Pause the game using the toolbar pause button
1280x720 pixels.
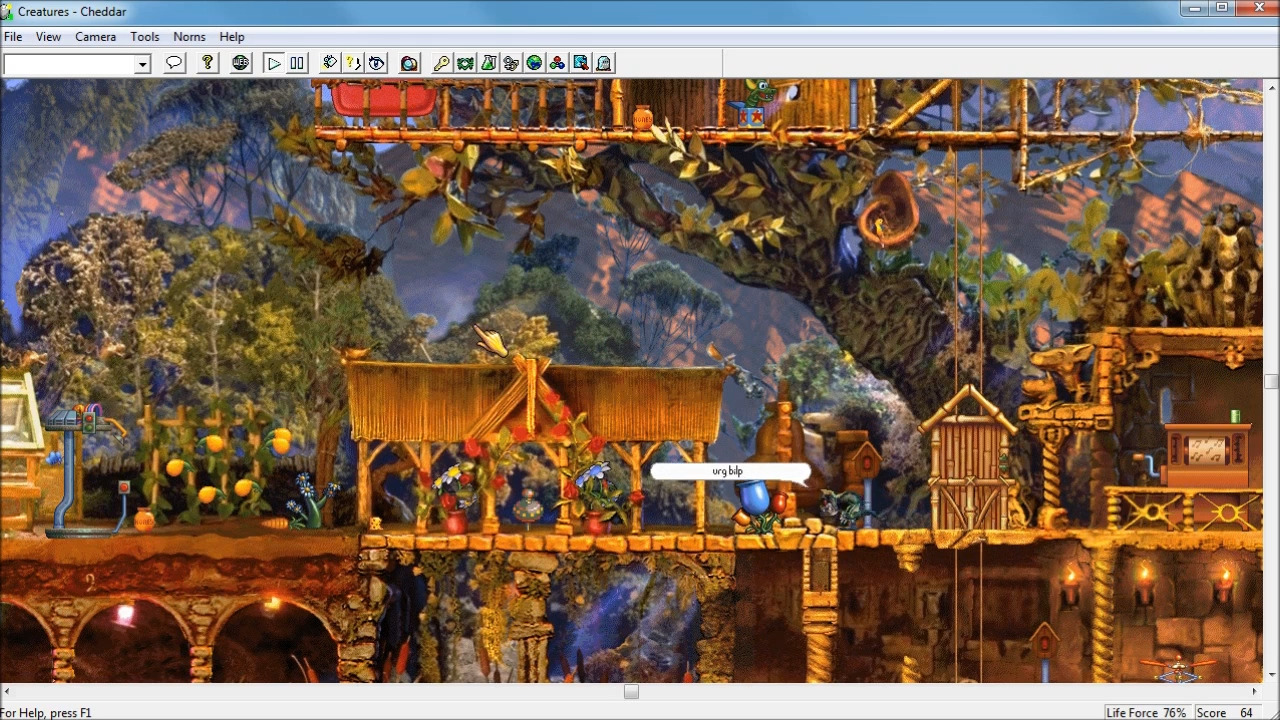click(297, 63)
